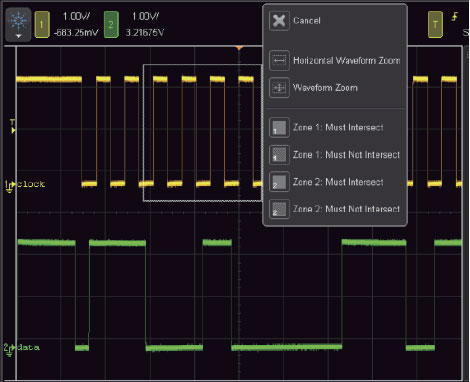Click Horizontal Waveform Zoom icon
The height and width of the screenshot is (382, 470).
279,60
